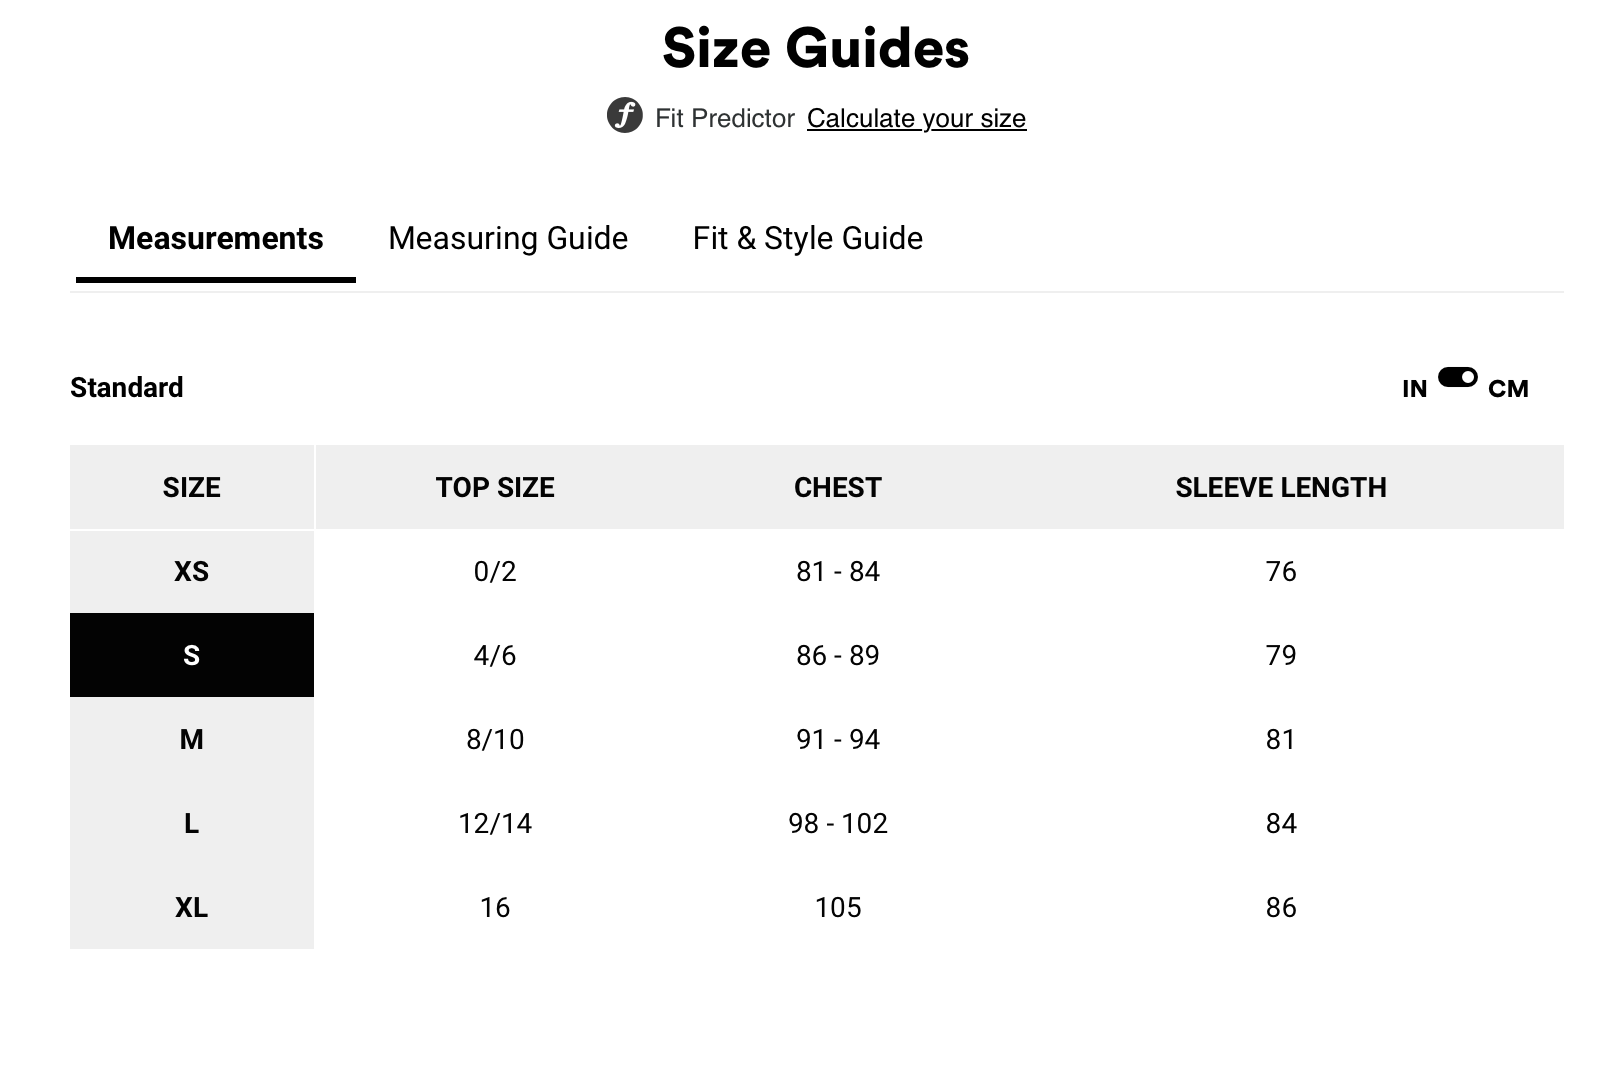Click the CHEST column header
Image resolution: width=1624 pixels, height=1066 pixels.
838,487
